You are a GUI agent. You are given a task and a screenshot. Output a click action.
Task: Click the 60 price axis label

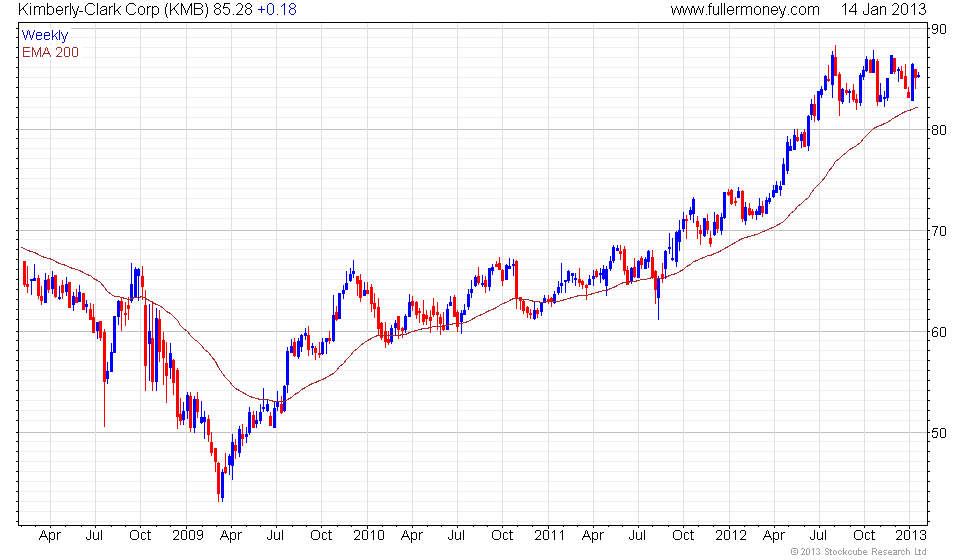939,332
